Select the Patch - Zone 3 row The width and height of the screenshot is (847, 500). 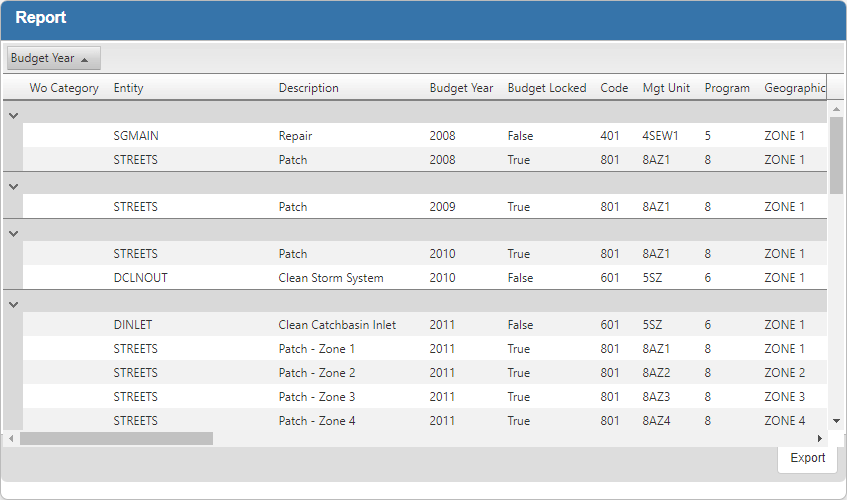425,397
